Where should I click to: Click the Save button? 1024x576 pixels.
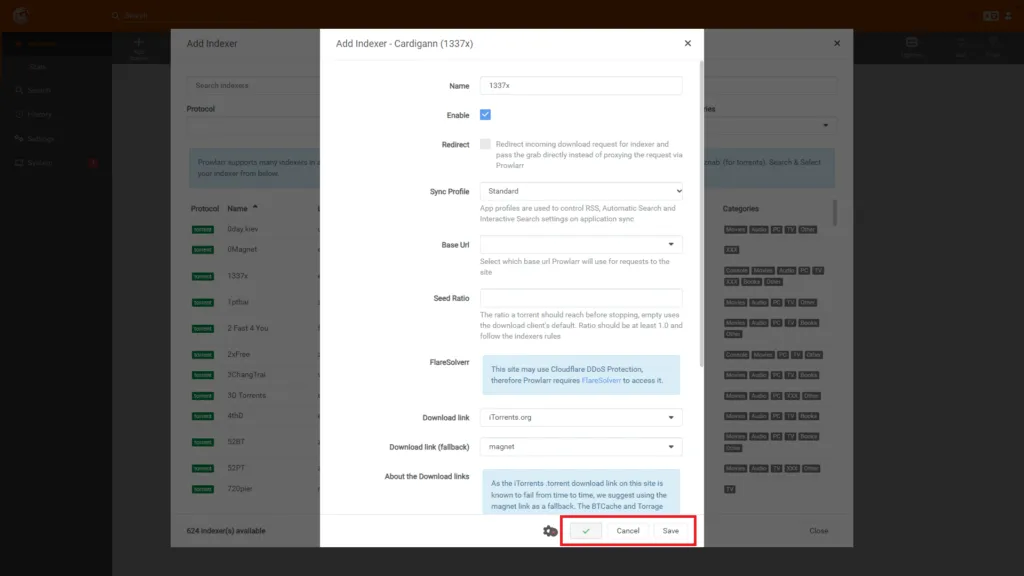[x=670, y=531]
